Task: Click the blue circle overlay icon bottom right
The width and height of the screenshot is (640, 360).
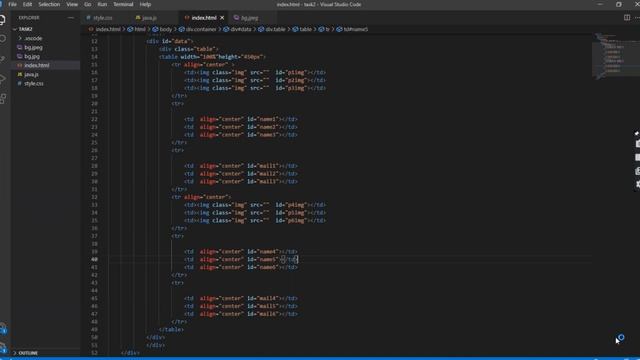Action: click(621, 337)
